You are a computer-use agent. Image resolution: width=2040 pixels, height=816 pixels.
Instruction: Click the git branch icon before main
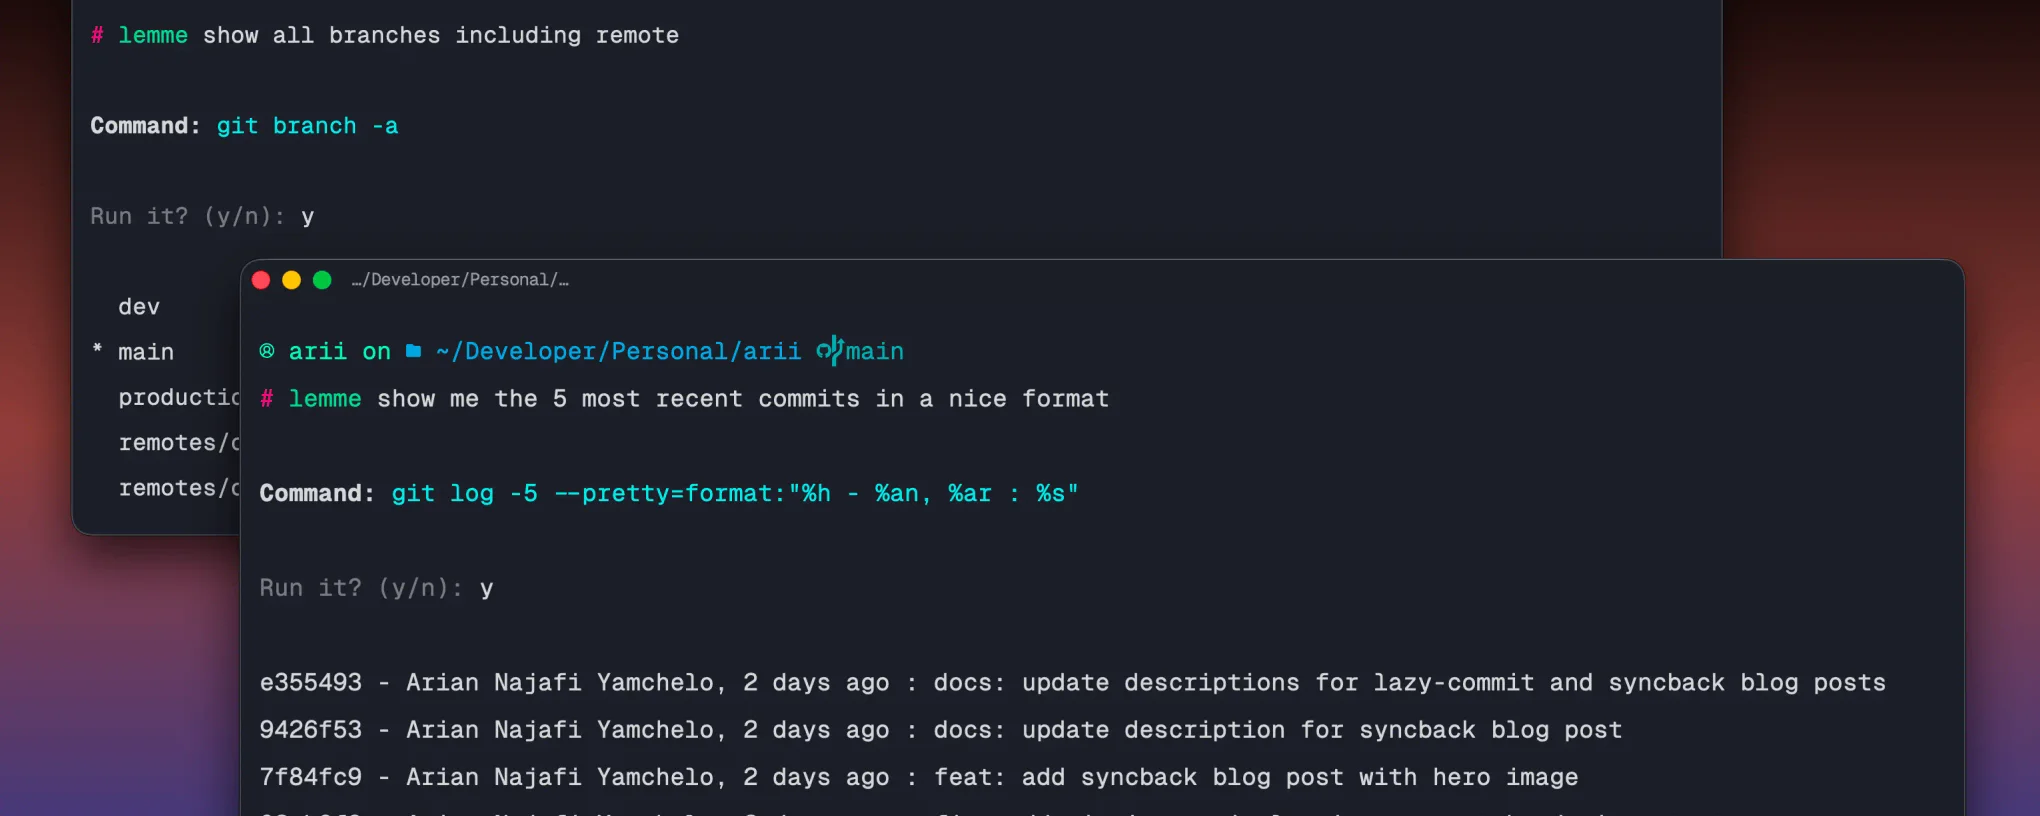tap(830, 350)
